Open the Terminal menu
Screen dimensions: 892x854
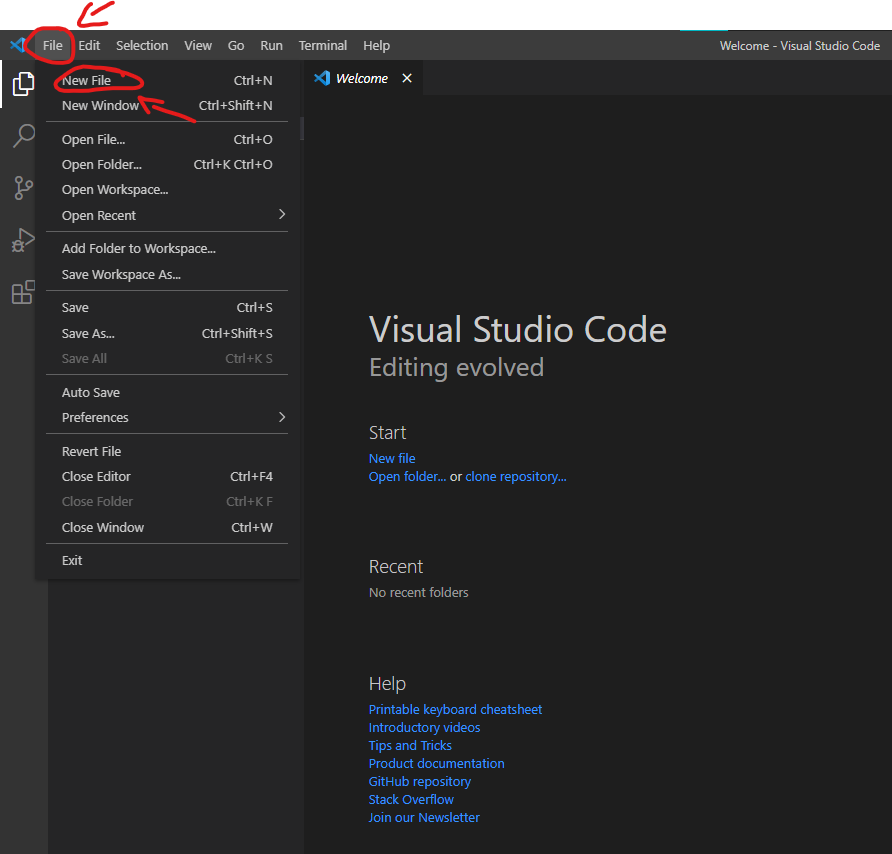coord(323,46)
